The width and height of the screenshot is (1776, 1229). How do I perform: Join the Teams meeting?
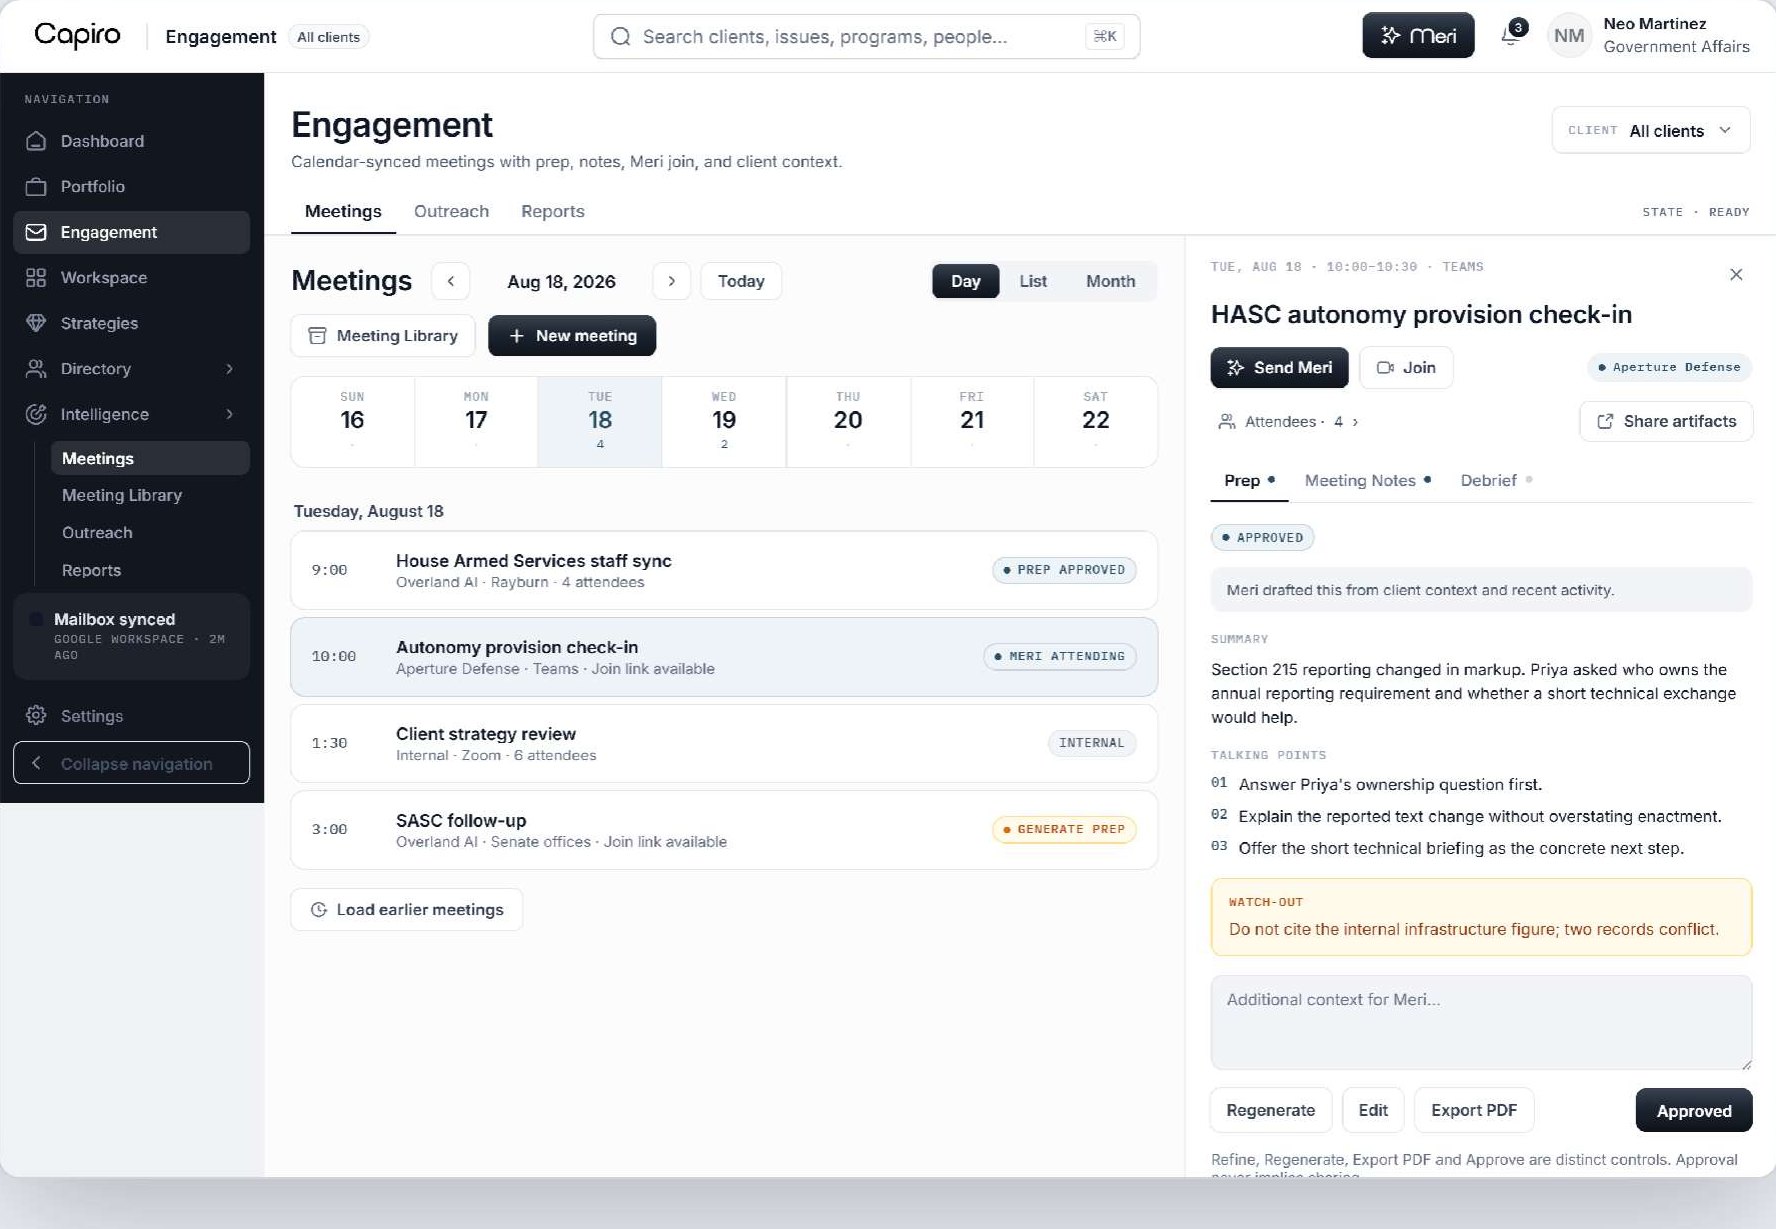tap(1406, 368)
